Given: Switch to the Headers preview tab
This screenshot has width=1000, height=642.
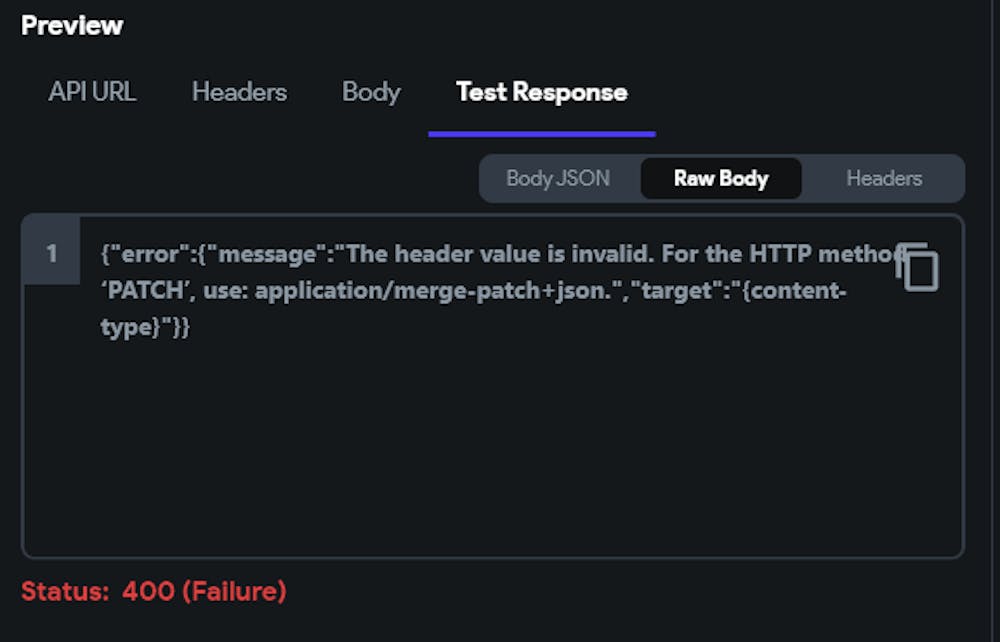Looking at the screenshot, I should pyautogui.click(x=239, y=92).
